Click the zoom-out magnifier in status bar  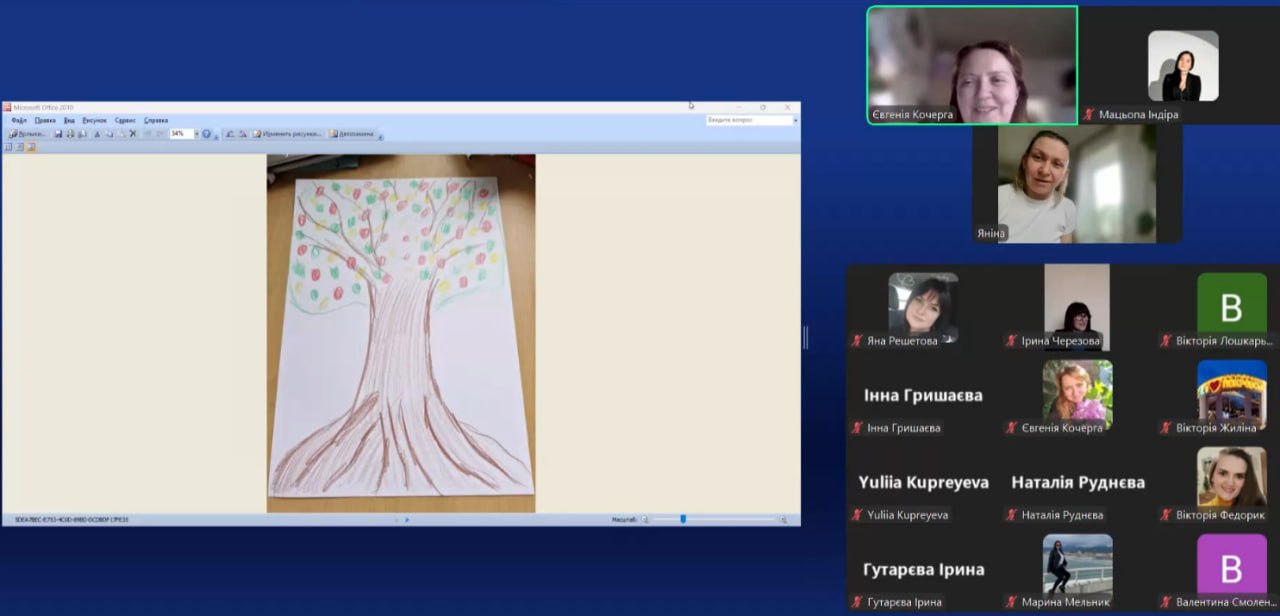coord(645,520)
